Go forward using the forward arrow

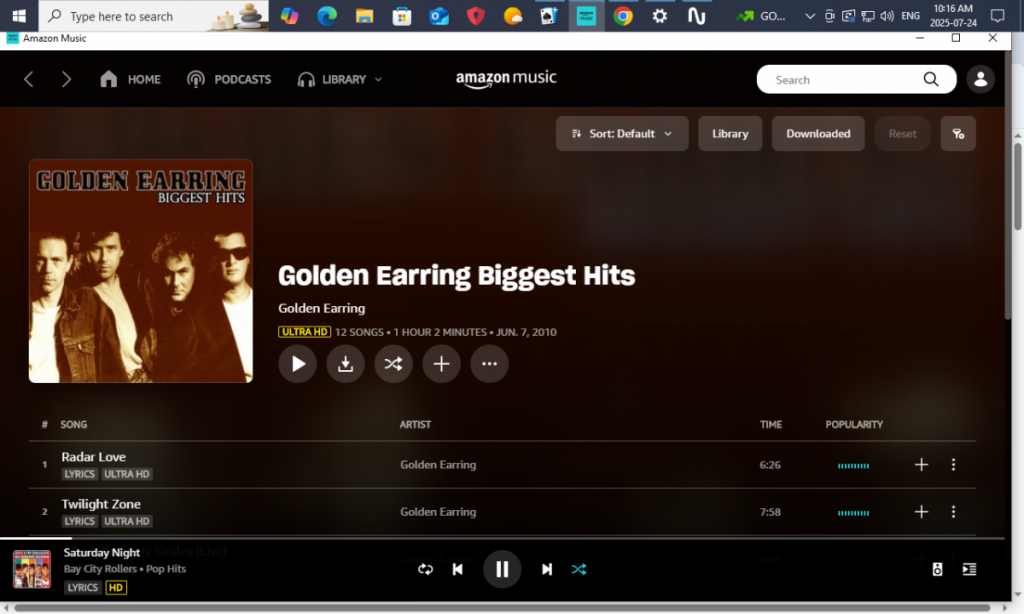coord(66,80)
